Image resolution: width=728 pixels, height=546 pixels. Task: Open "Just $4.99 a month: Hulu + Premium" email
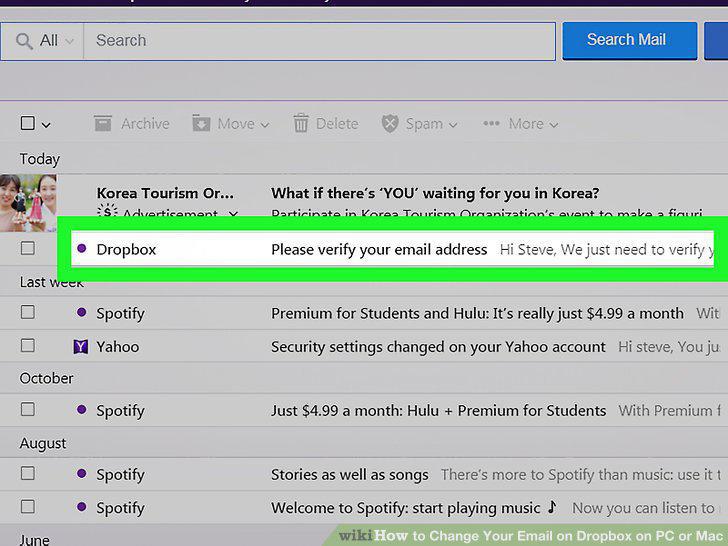click(x=438, y=411)
